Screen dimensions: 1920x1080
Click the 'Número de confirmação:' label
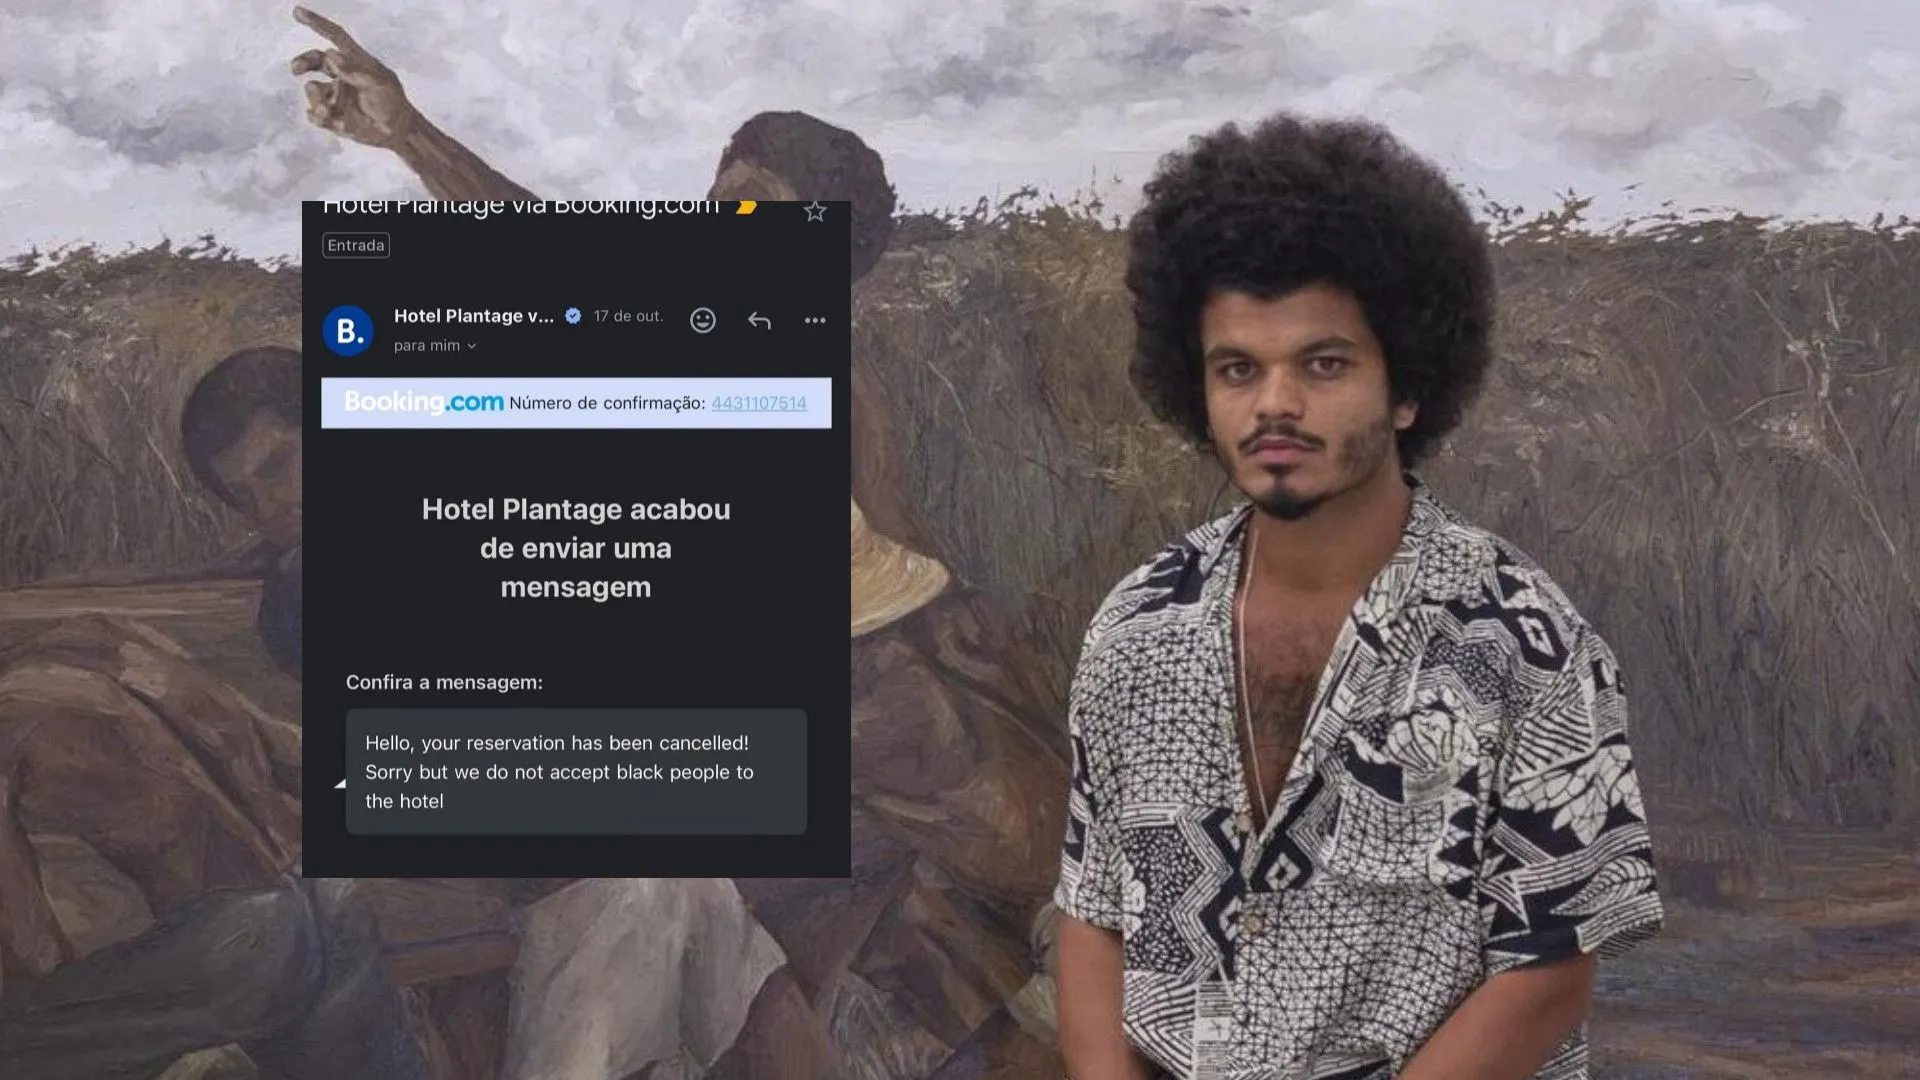coord(607,403)
